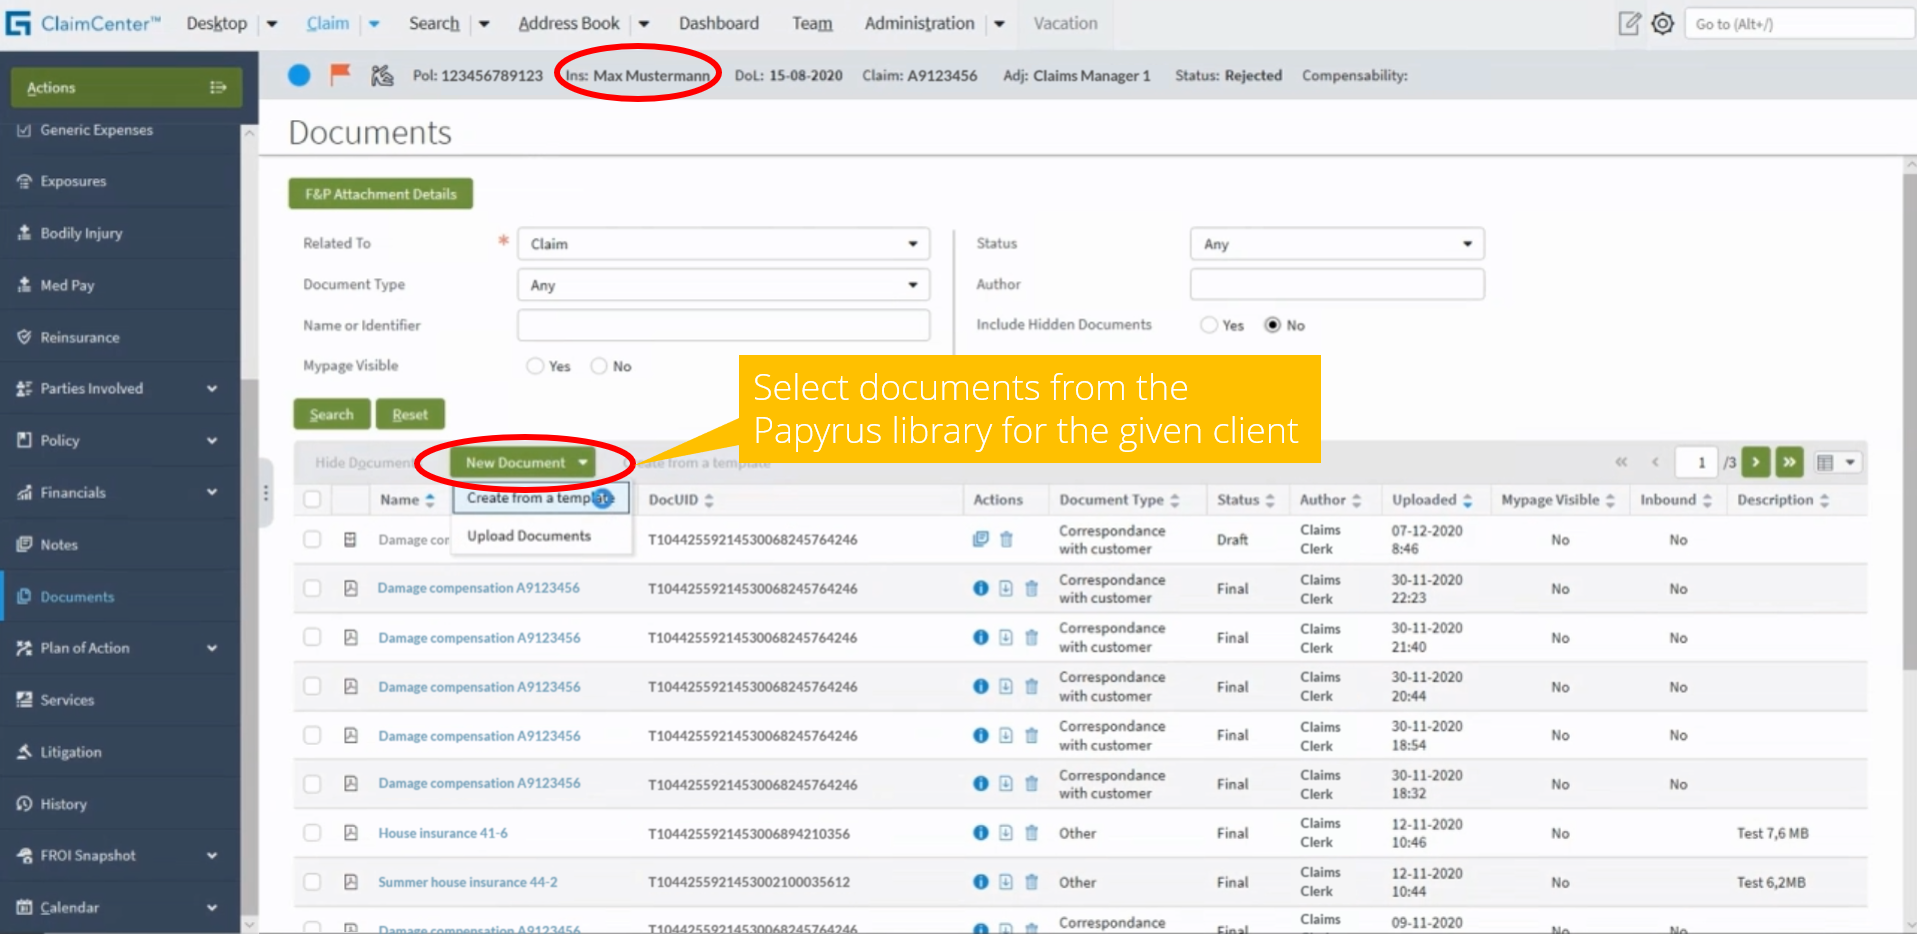Switch to the Dashboard menu
The height and width of the screenshot is (936, 1917).
tap(718, 22)
